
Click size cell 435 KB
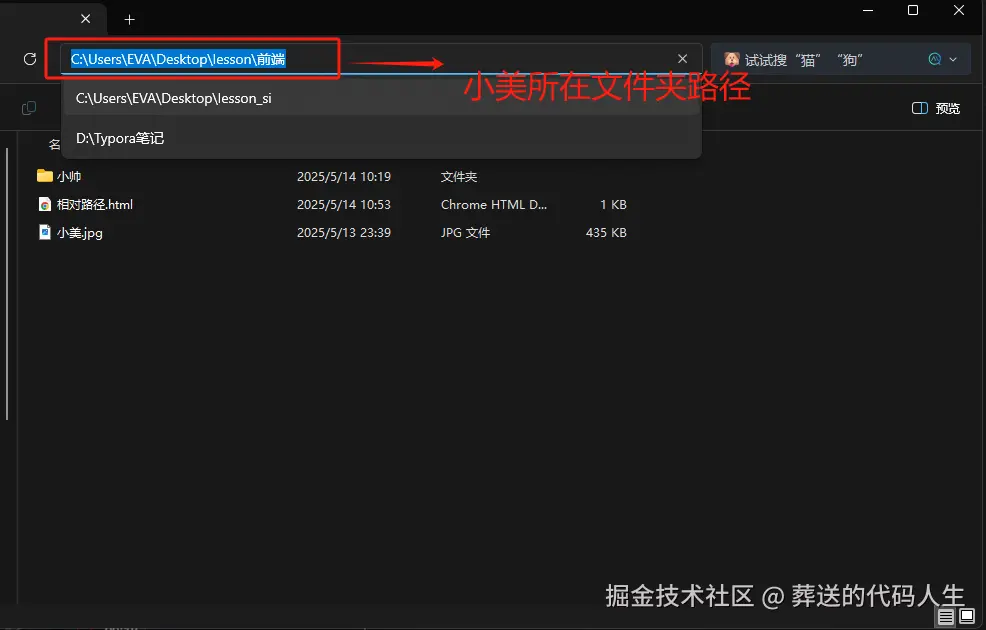coord(606,233)
